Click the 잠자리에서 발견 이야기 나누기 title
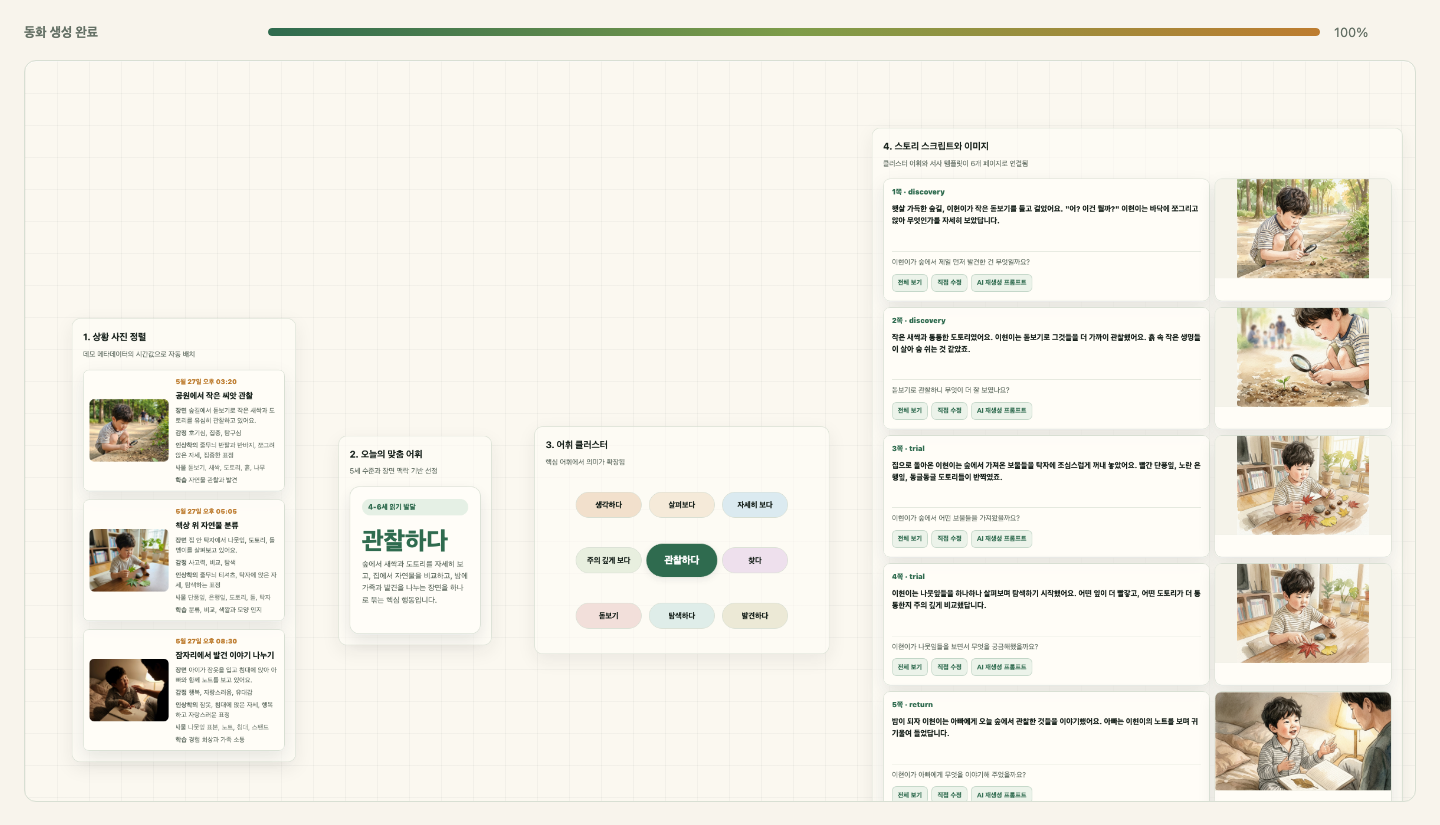Screen dimensions: 1440x825 (x=225, y=655)
